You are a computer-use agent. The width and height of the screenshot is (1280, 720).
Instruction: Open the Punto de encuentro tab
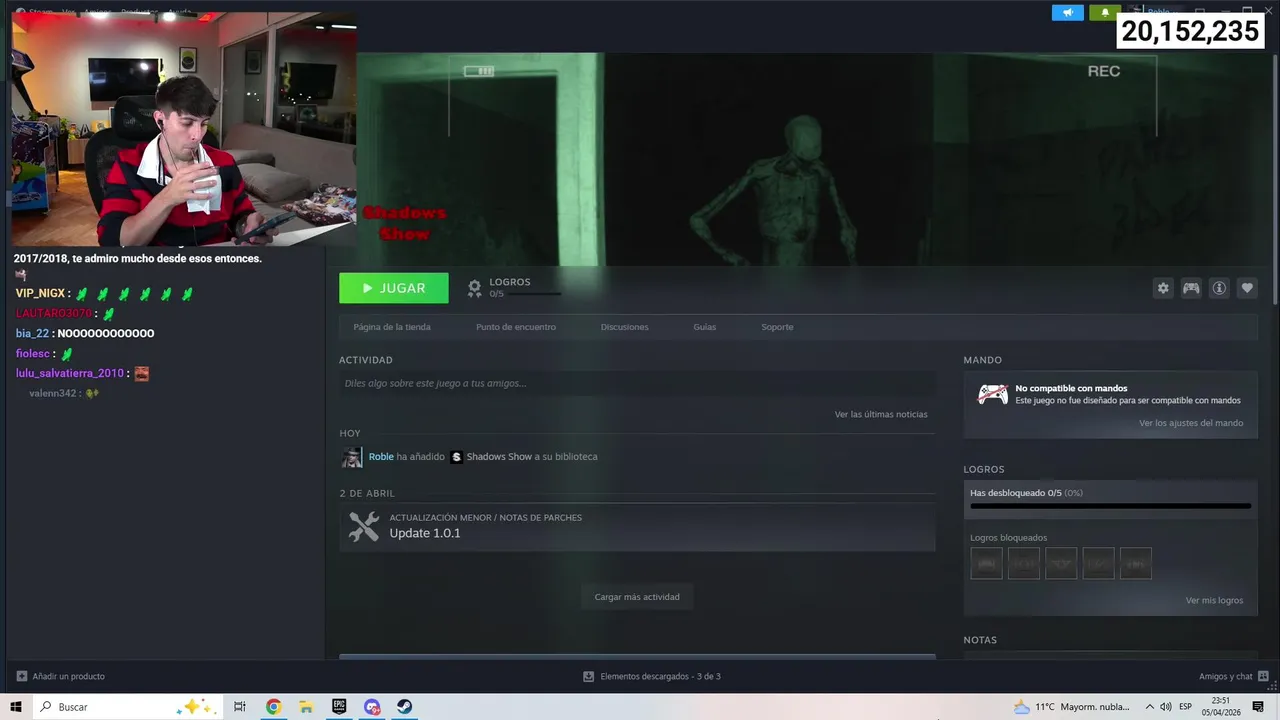tap(516, 327)
